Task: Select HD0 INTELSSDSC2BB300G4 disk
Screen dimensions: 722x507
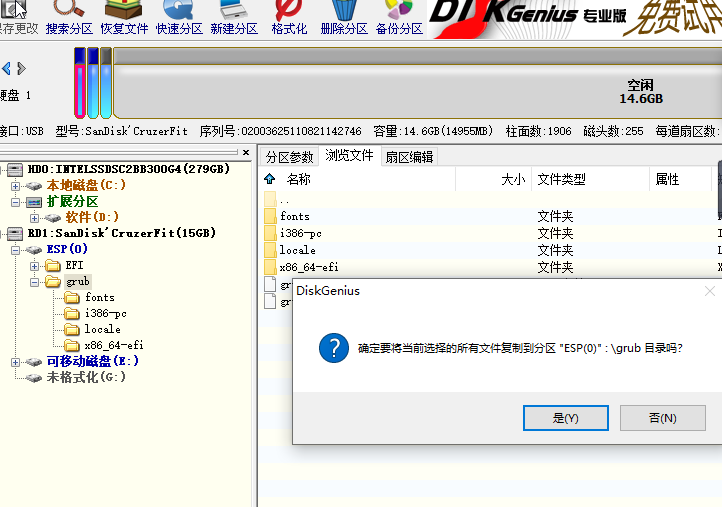Action: tap(128, 169)
